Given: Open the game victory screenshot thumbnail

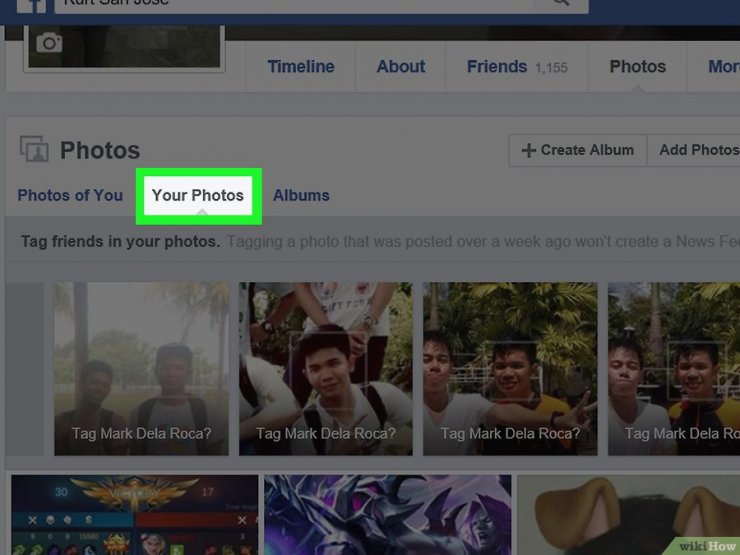Looking at the screenshot, I should 135,515.
